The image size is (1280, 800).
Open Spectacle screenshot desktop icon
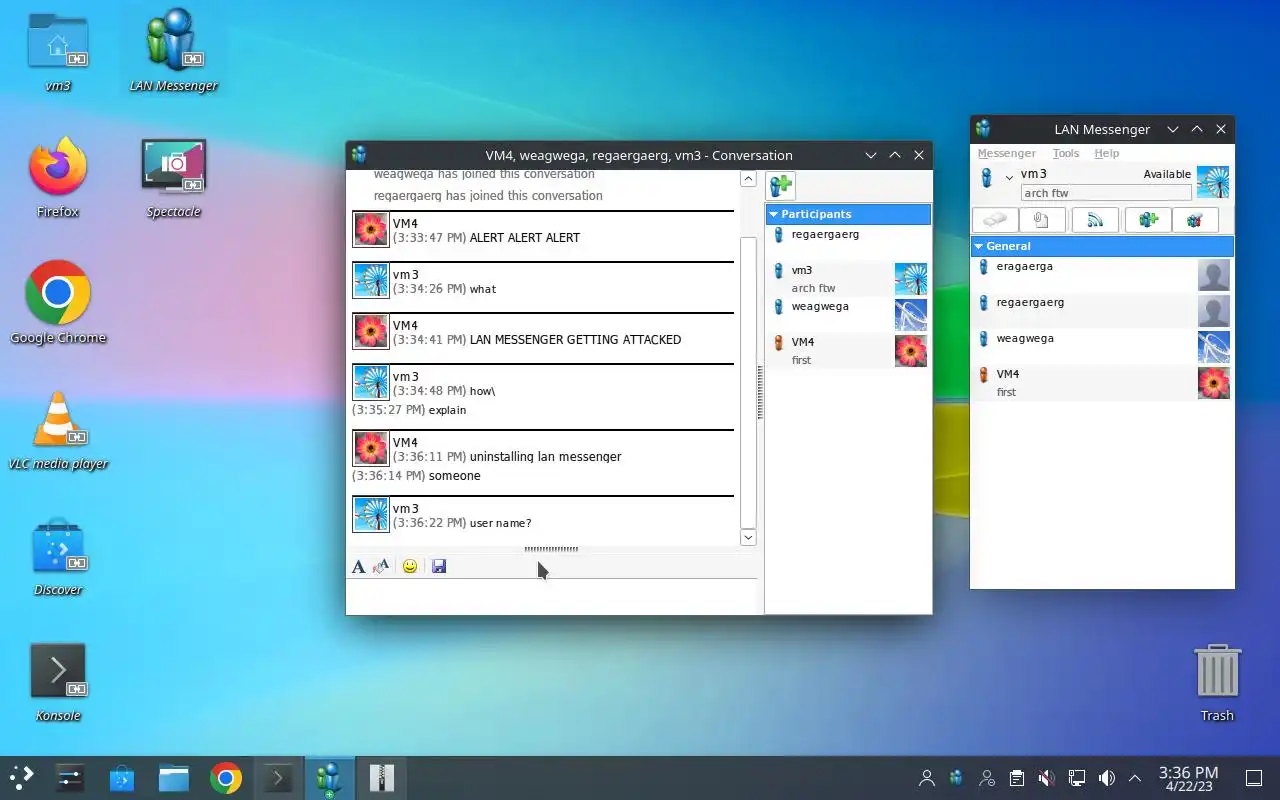coord(174,178)
